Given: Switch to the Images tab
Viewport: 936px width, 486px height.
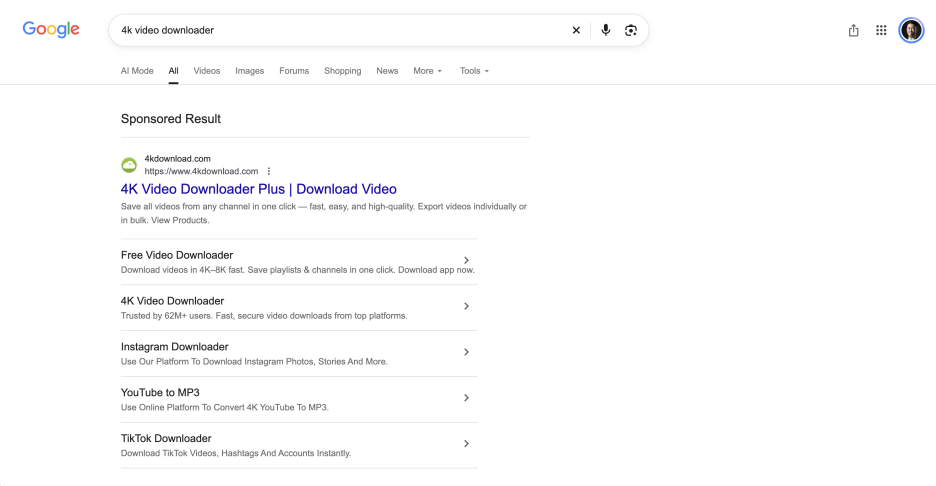Looking at the screenshot, I should pyautogui.click(x=250, y=70).
